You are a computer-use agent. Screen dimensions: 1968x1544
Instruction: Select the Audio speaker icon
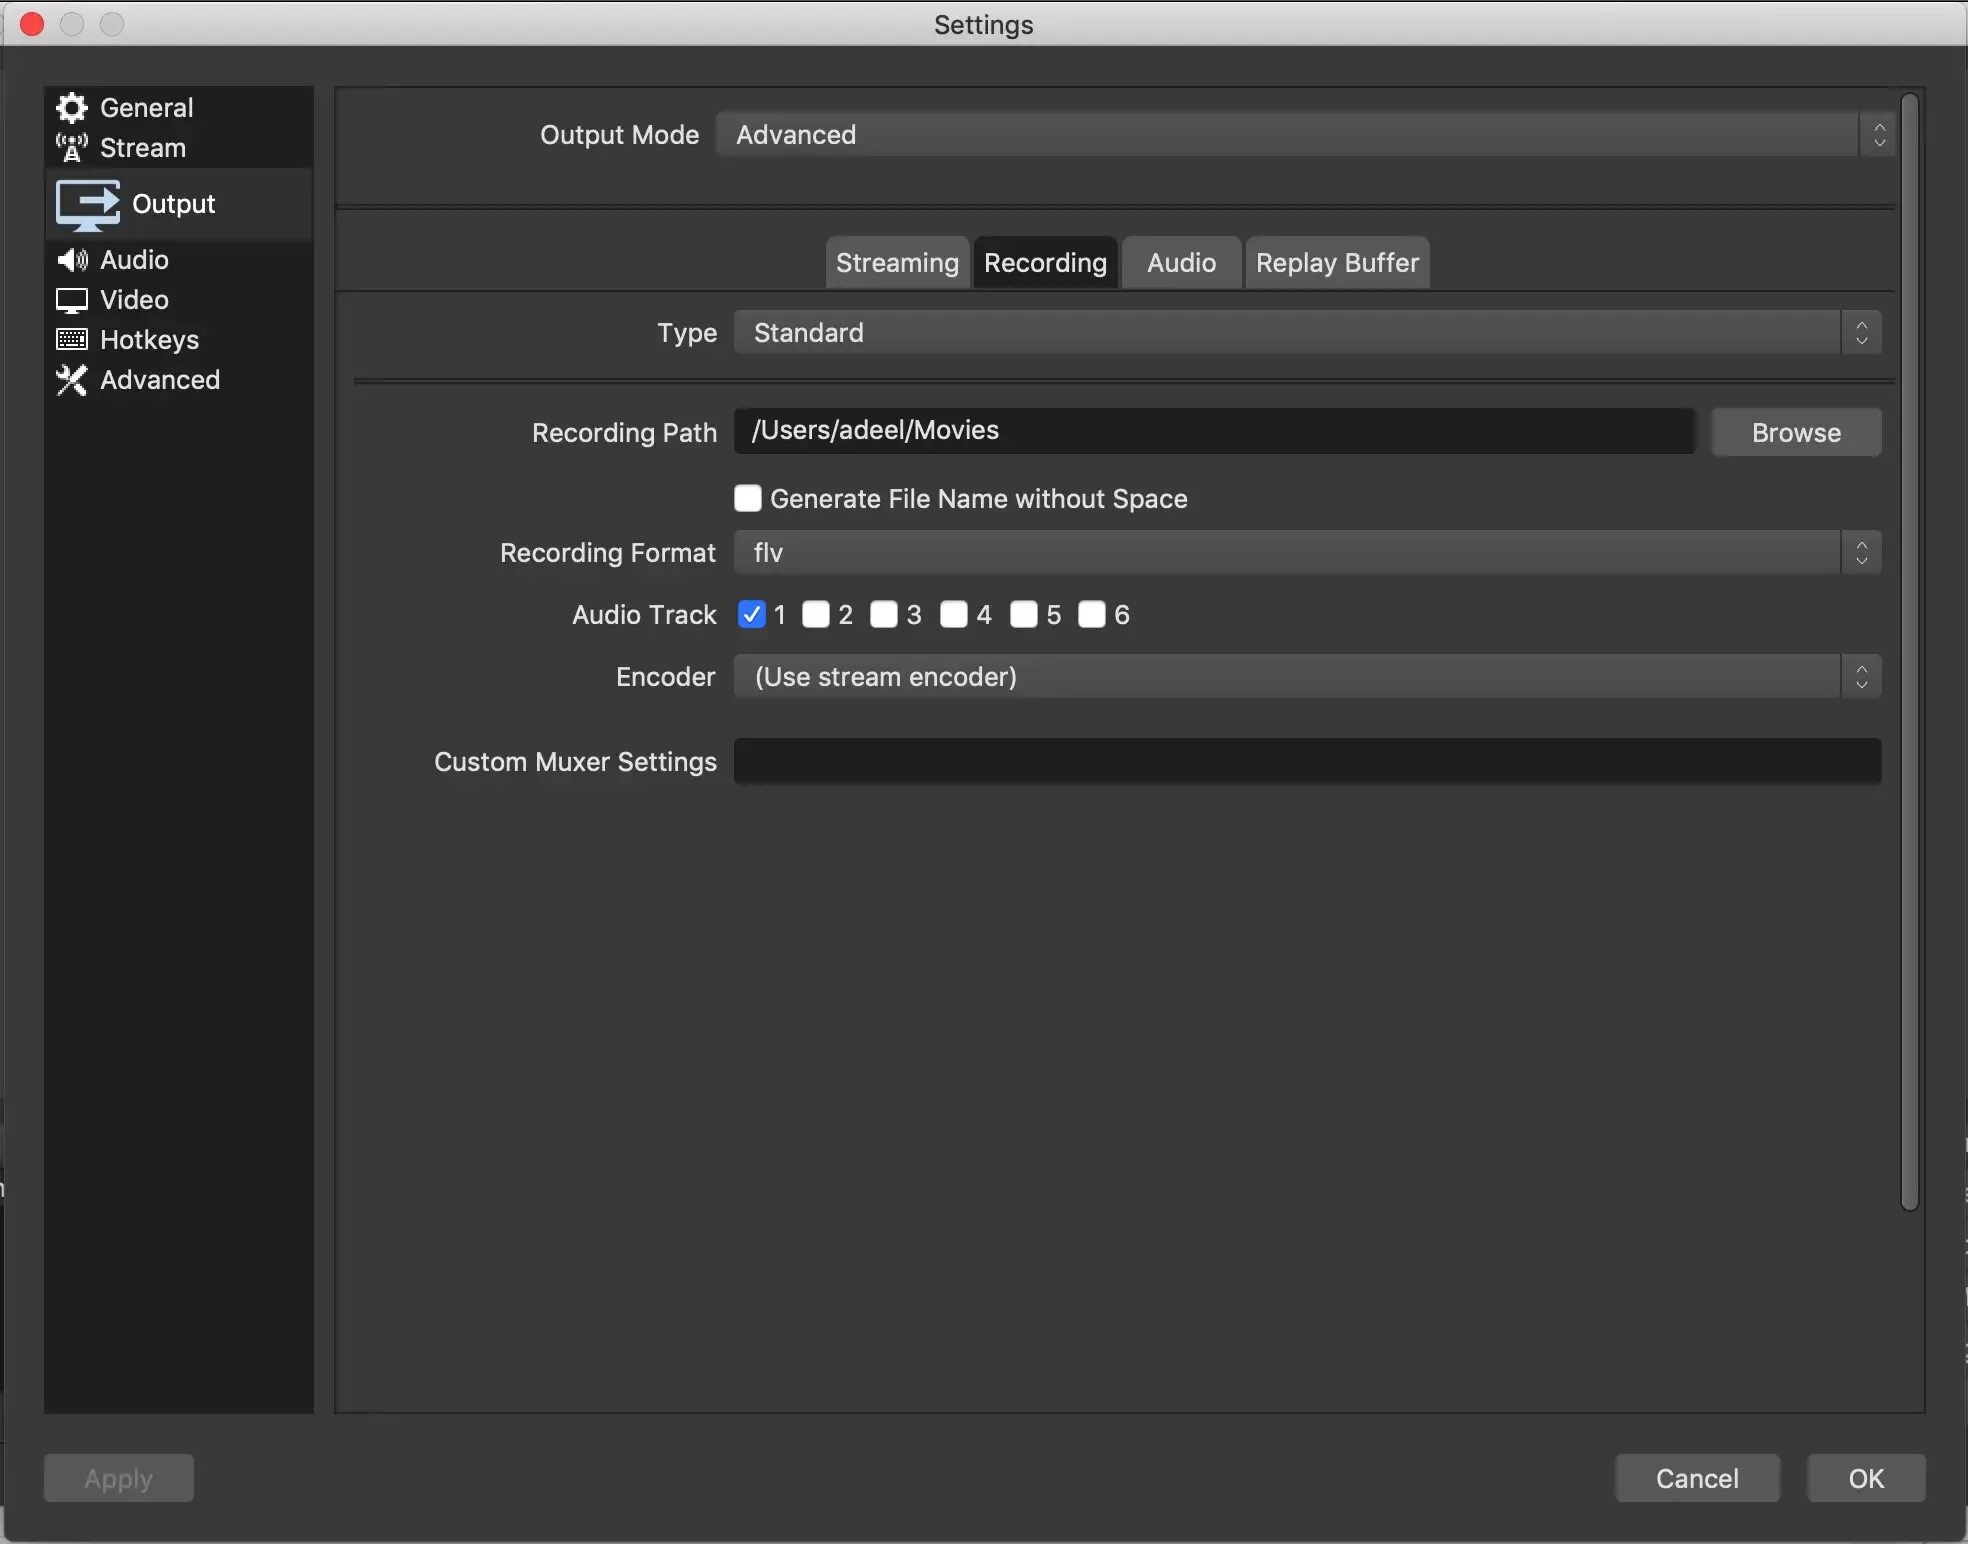pos(71,260)
